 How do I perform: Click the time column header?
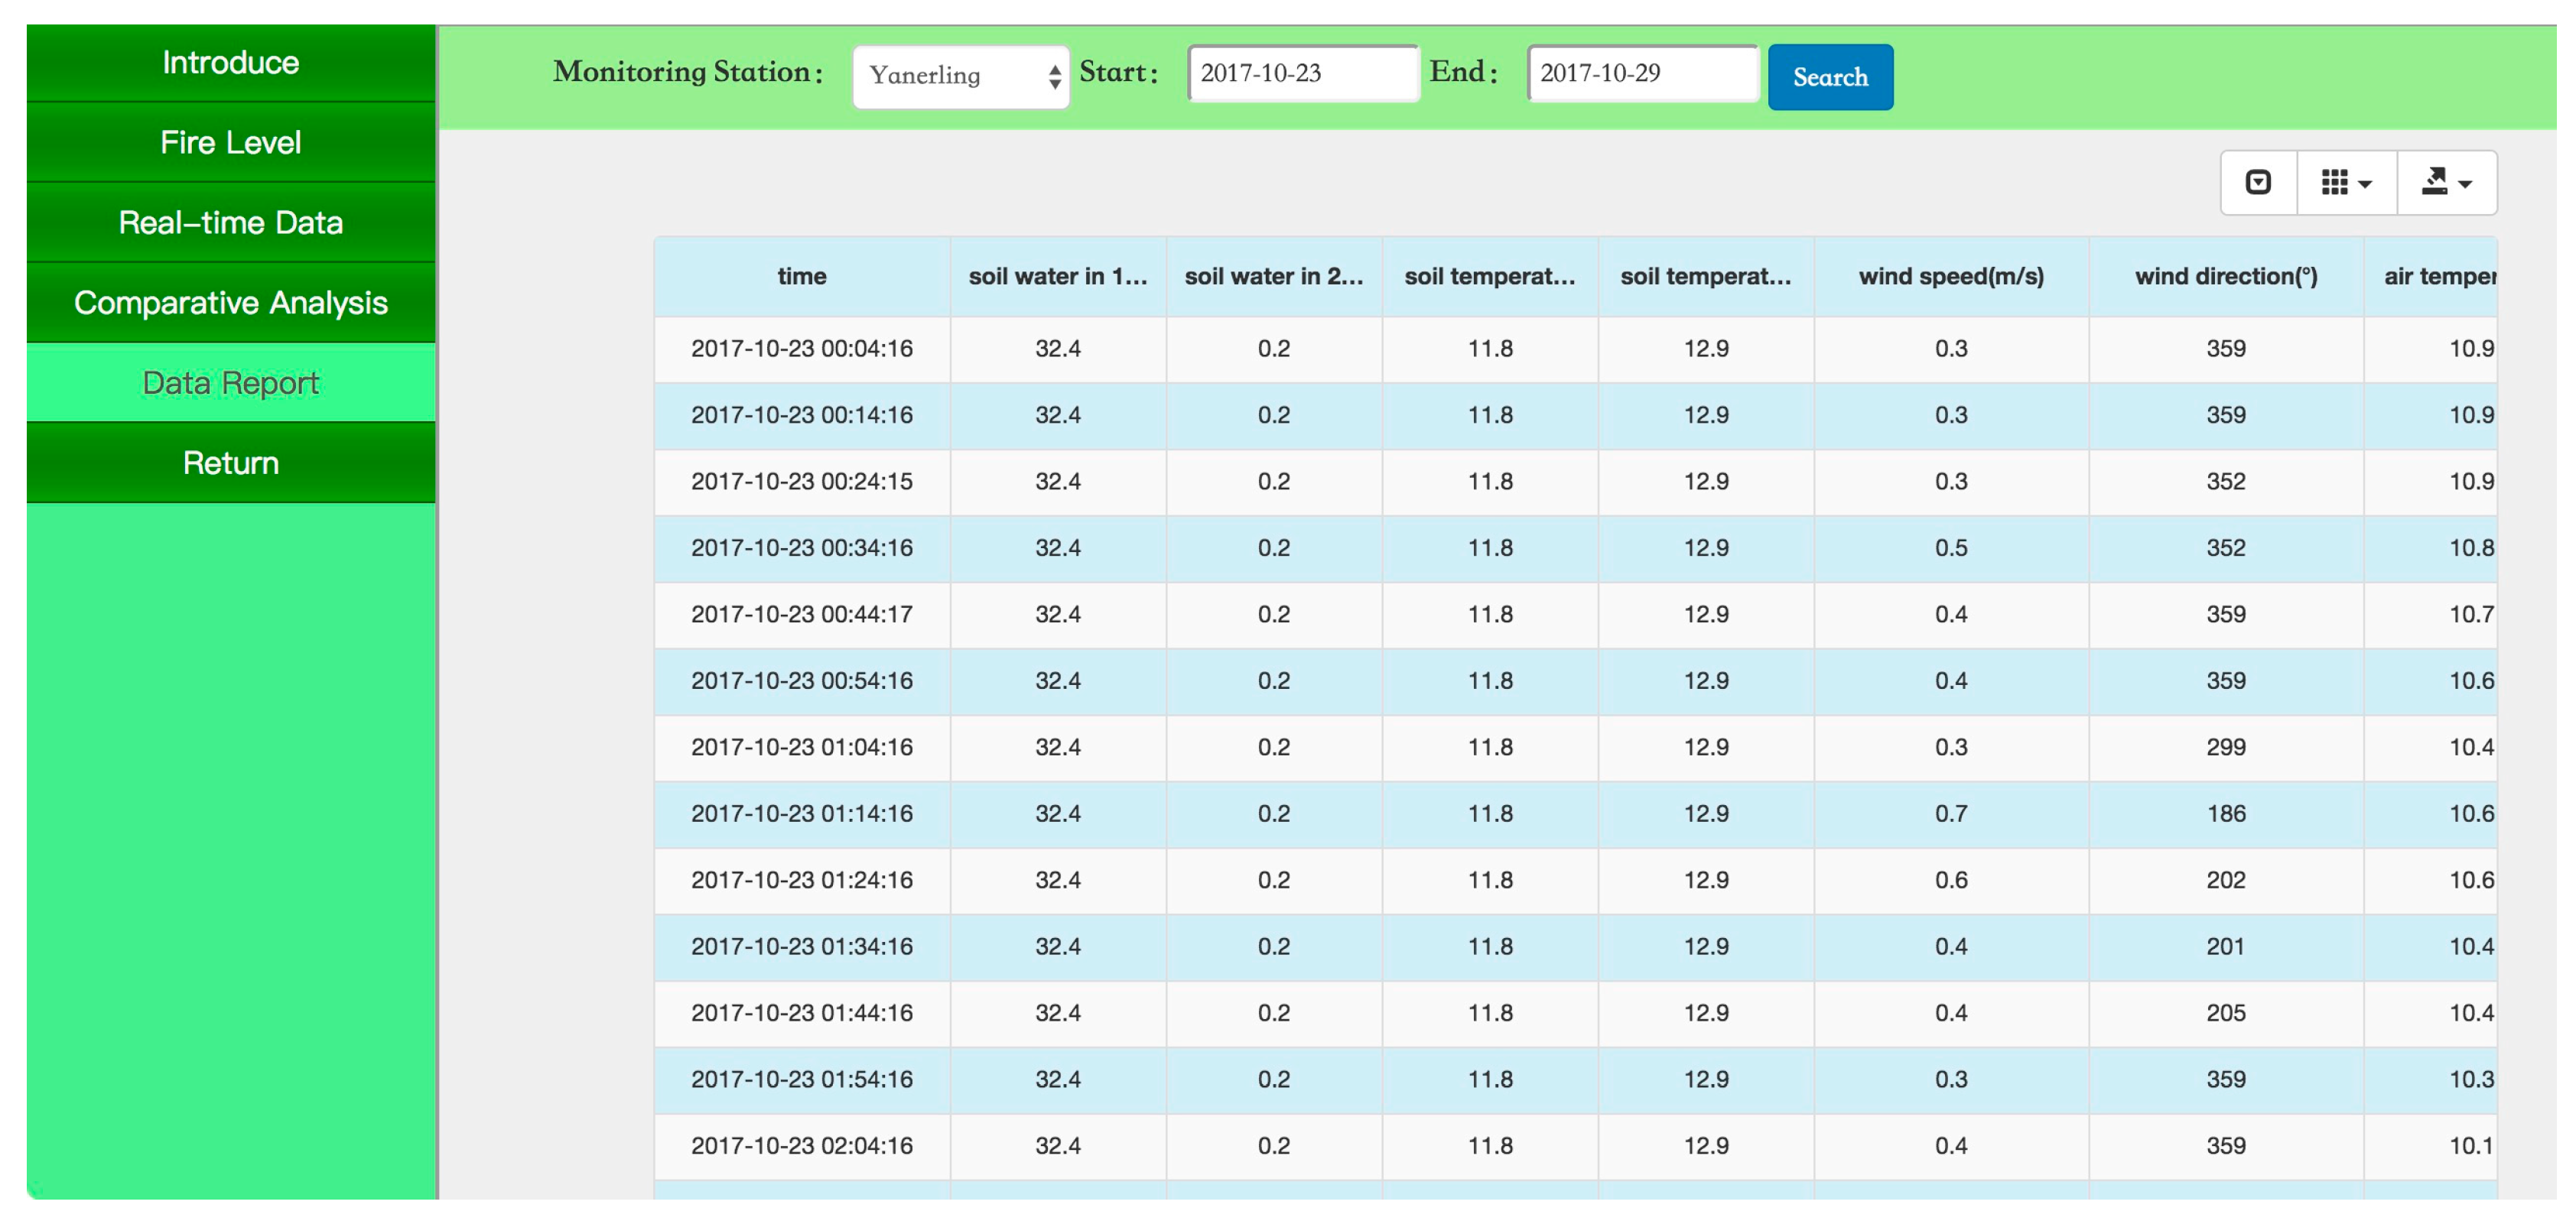tap(801, 276)
